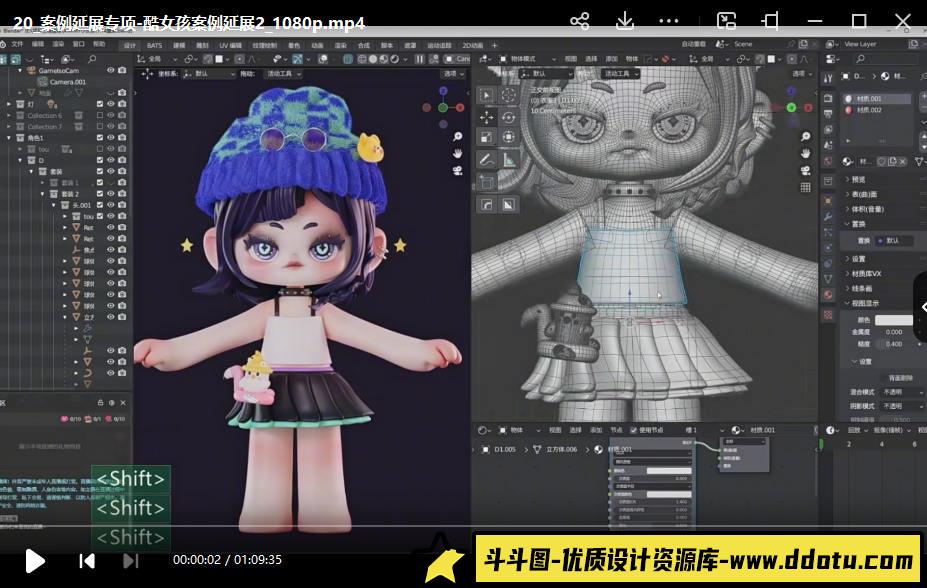Image resolution: width=927 pixels, height=588 pixels.
Task: Select material 材质.002 in the slot list
Action: click(877, 110)
